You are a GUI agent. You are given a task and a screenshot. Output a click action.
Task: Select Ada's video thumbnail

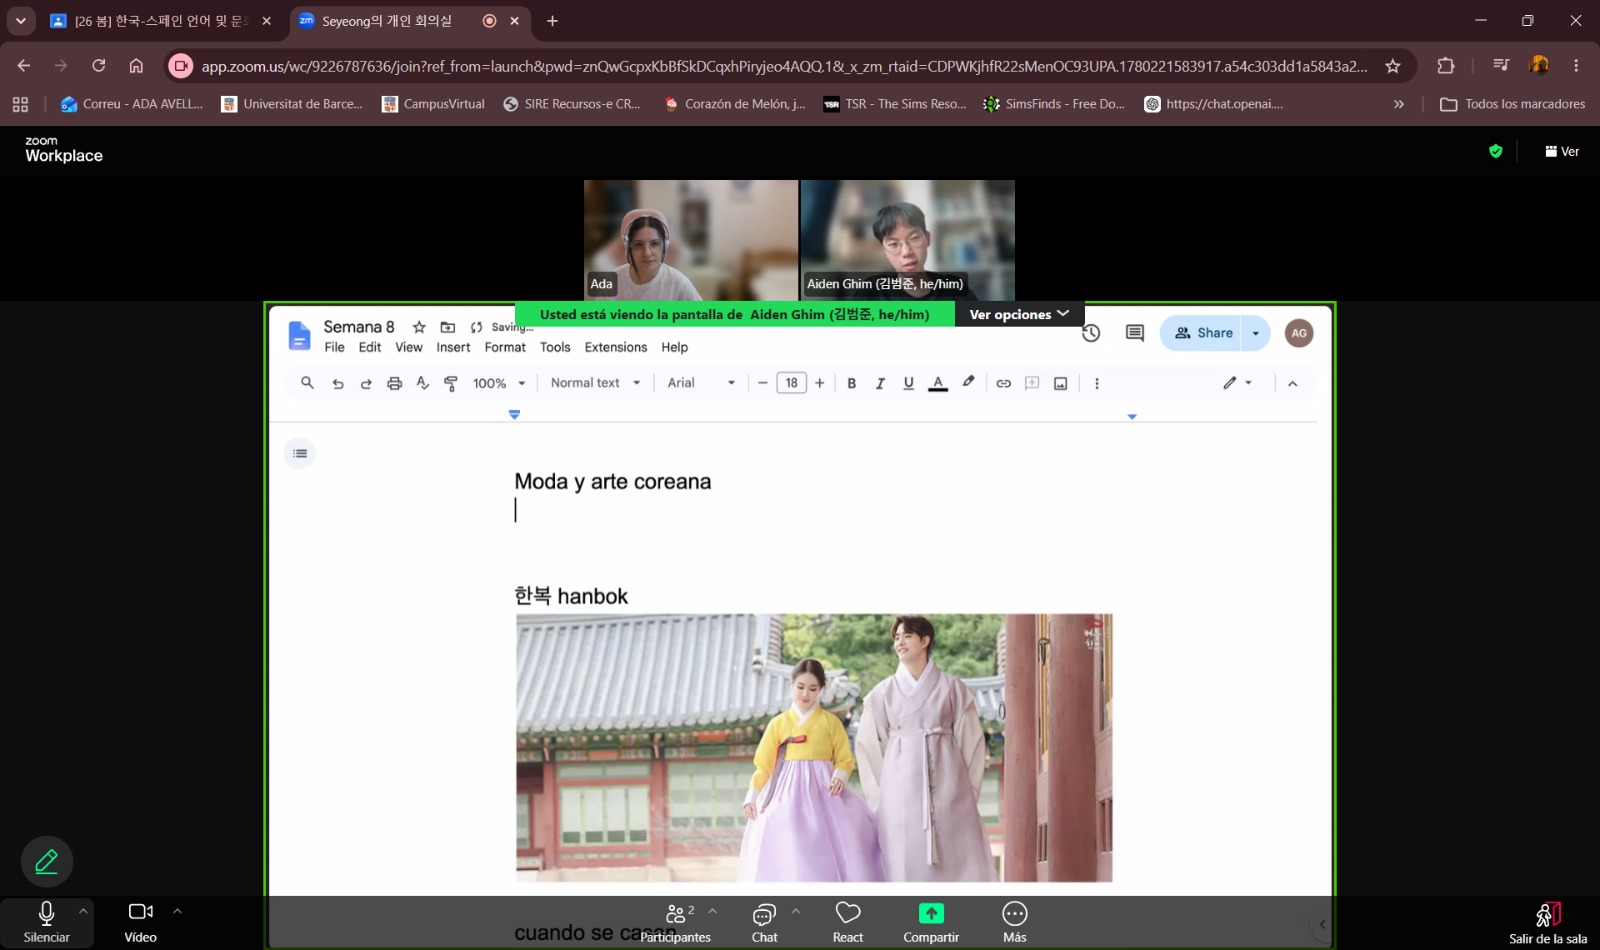tap(691, 240)
